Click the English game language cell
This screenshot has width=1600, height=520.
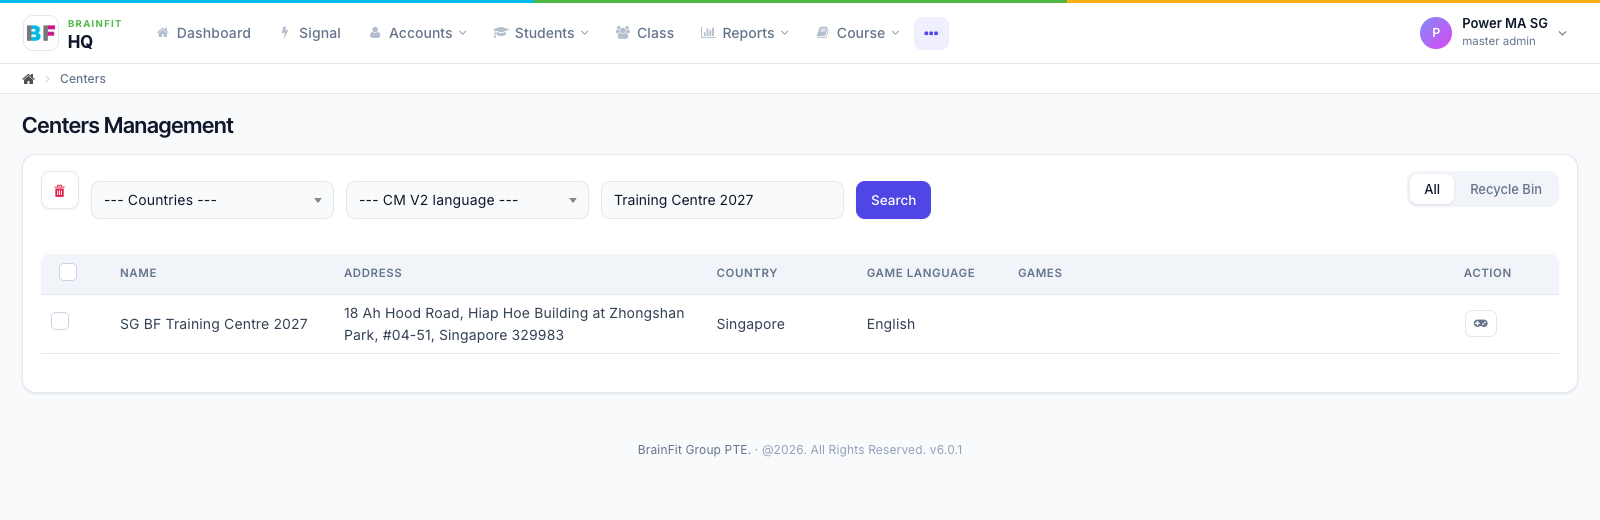(x=891, y=324)
